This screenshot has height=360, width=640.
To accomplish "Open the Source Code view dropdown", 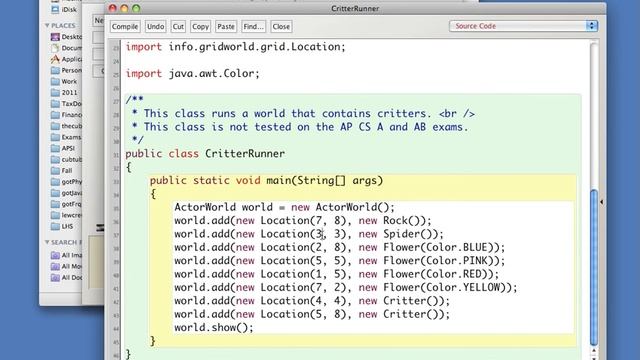I will 523,26.
